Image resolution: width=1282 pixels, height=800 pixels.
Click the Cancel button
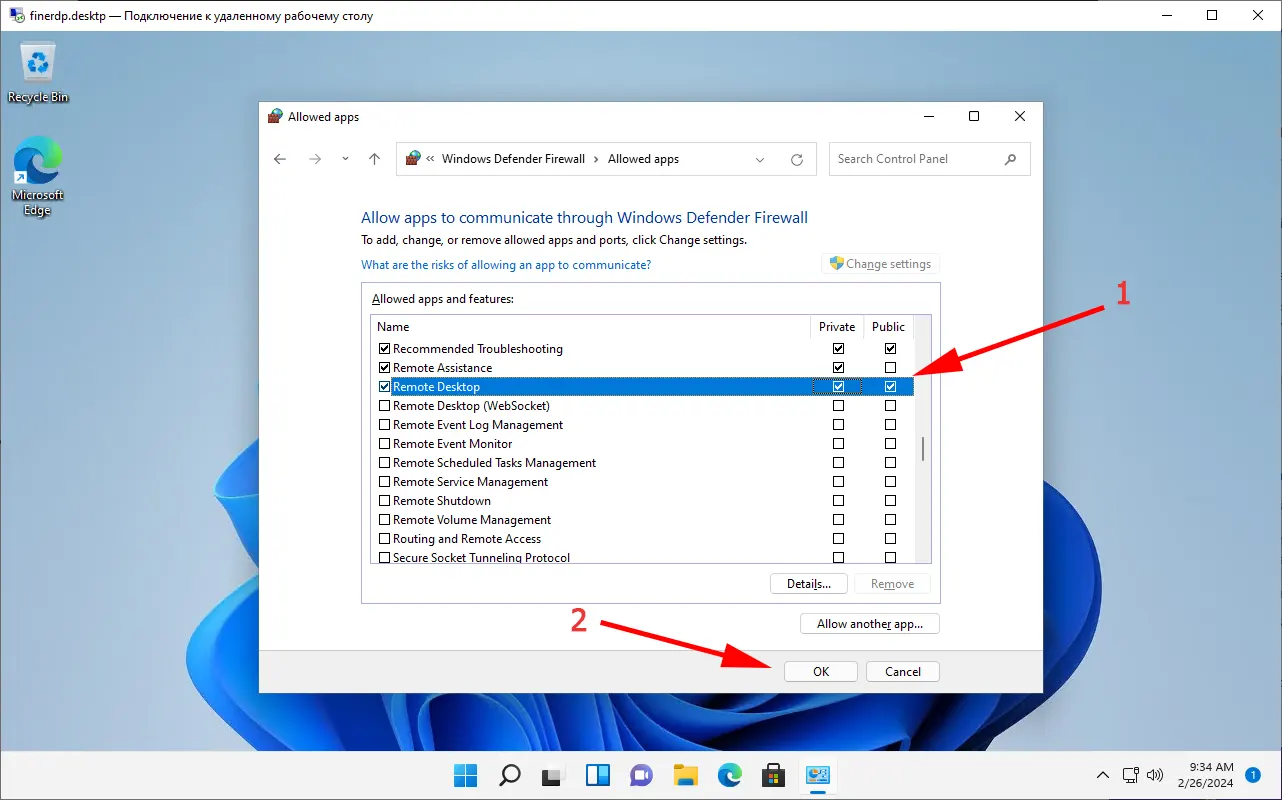point(903,672)
